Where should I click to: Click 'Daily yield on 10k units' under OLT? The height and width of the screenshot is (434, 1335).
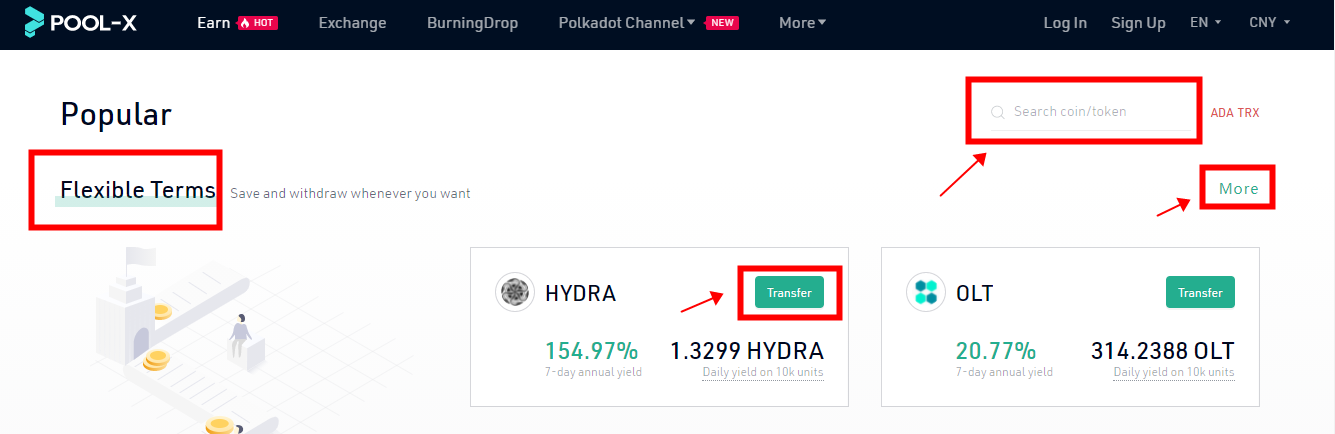(x=1174, y=373)
